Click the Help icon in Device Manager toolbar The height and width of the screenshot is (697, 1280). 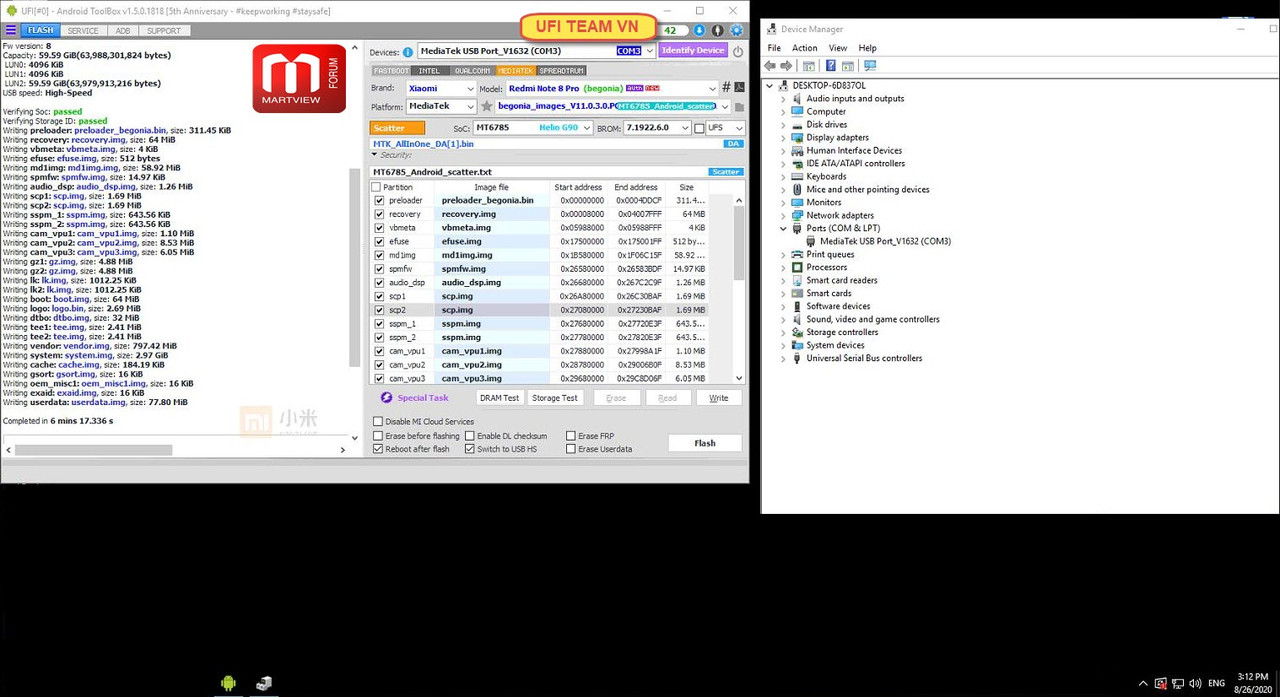pyautogui.click(x=830, y=66)
